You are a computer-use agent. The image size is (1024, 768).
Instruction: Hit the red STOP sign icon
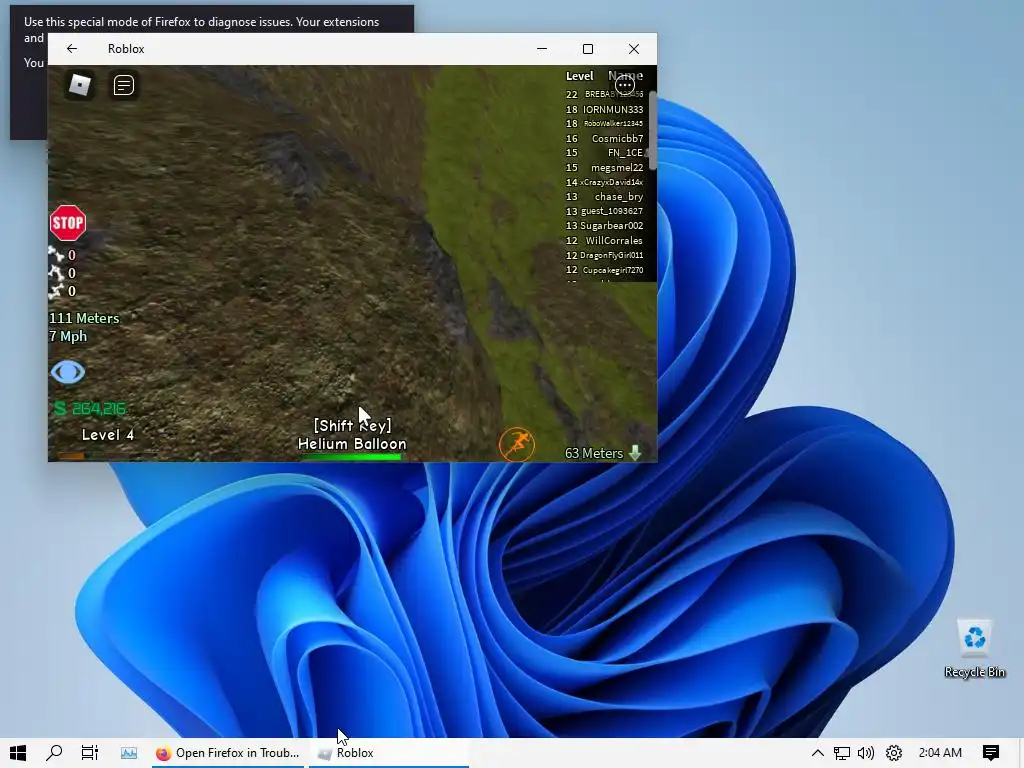click(x=68, y=223)
